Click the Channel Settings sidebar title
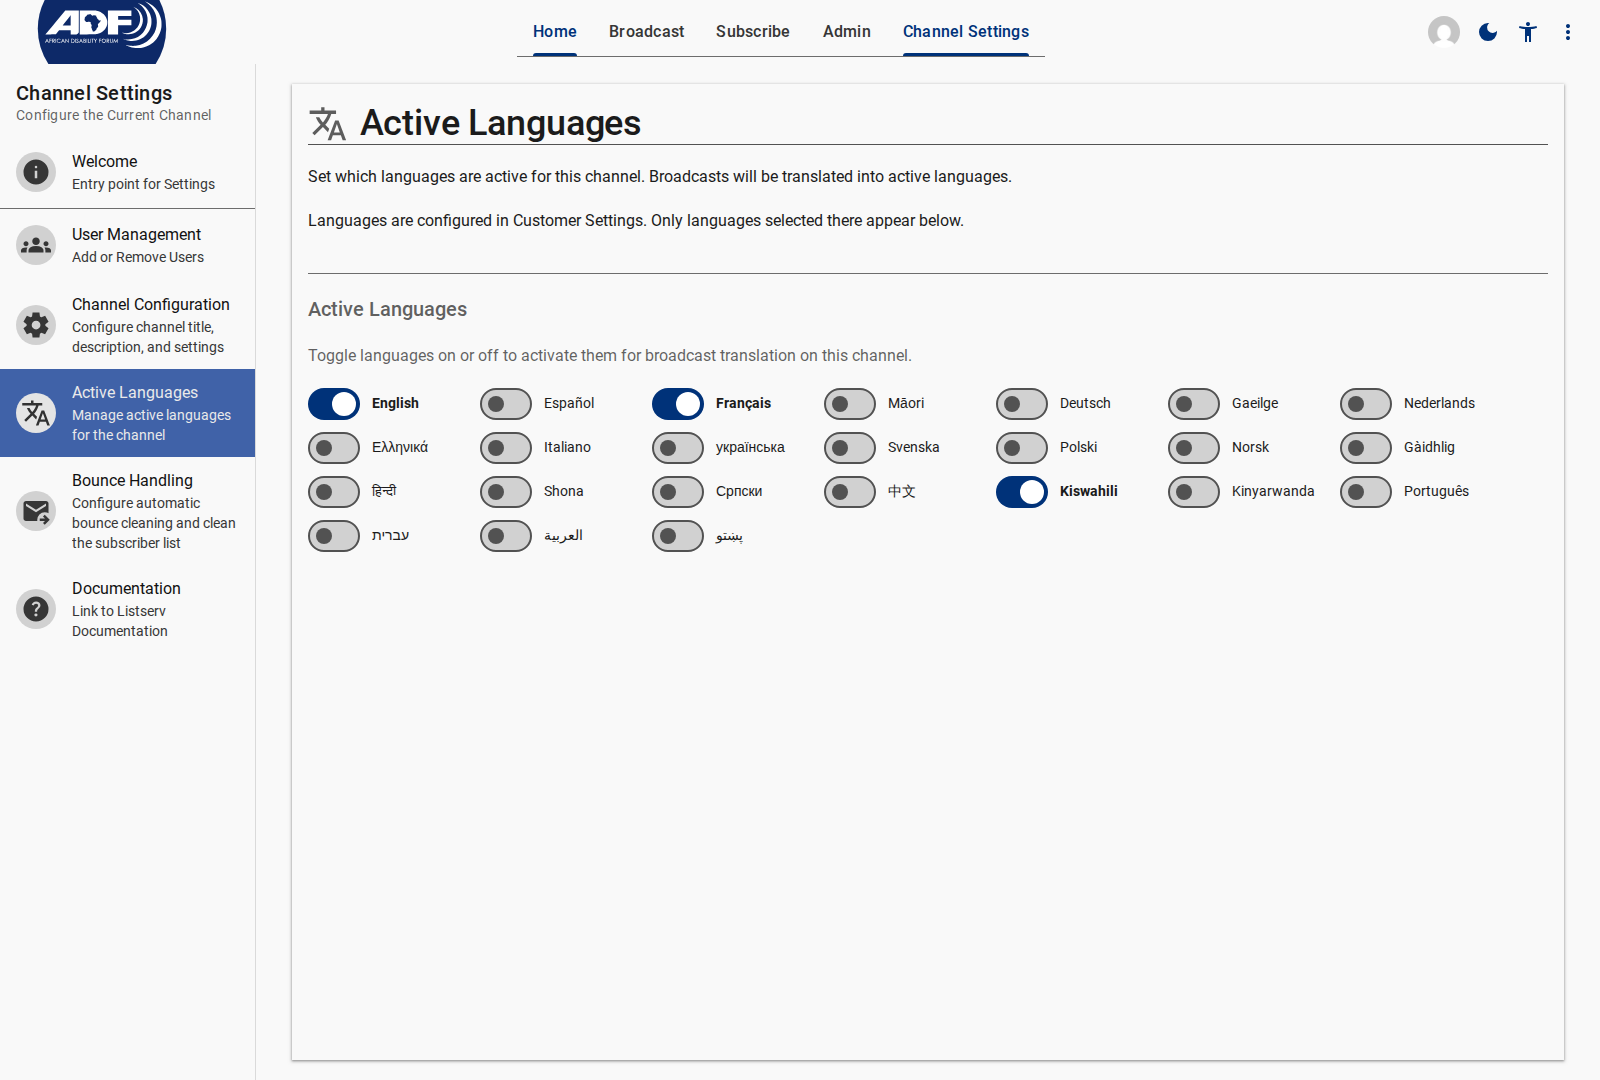The width and height of the screenshot is (1600, 1080). tap(94, 93)
